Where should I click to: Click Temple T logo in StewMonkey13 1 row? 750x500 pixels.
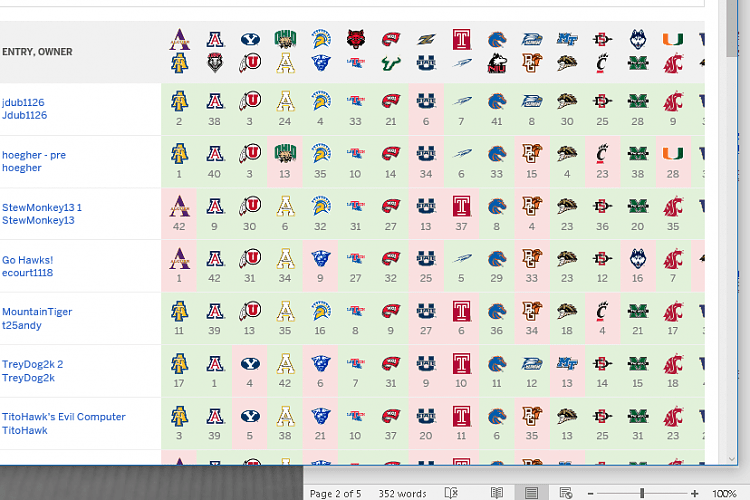[462, 206]
